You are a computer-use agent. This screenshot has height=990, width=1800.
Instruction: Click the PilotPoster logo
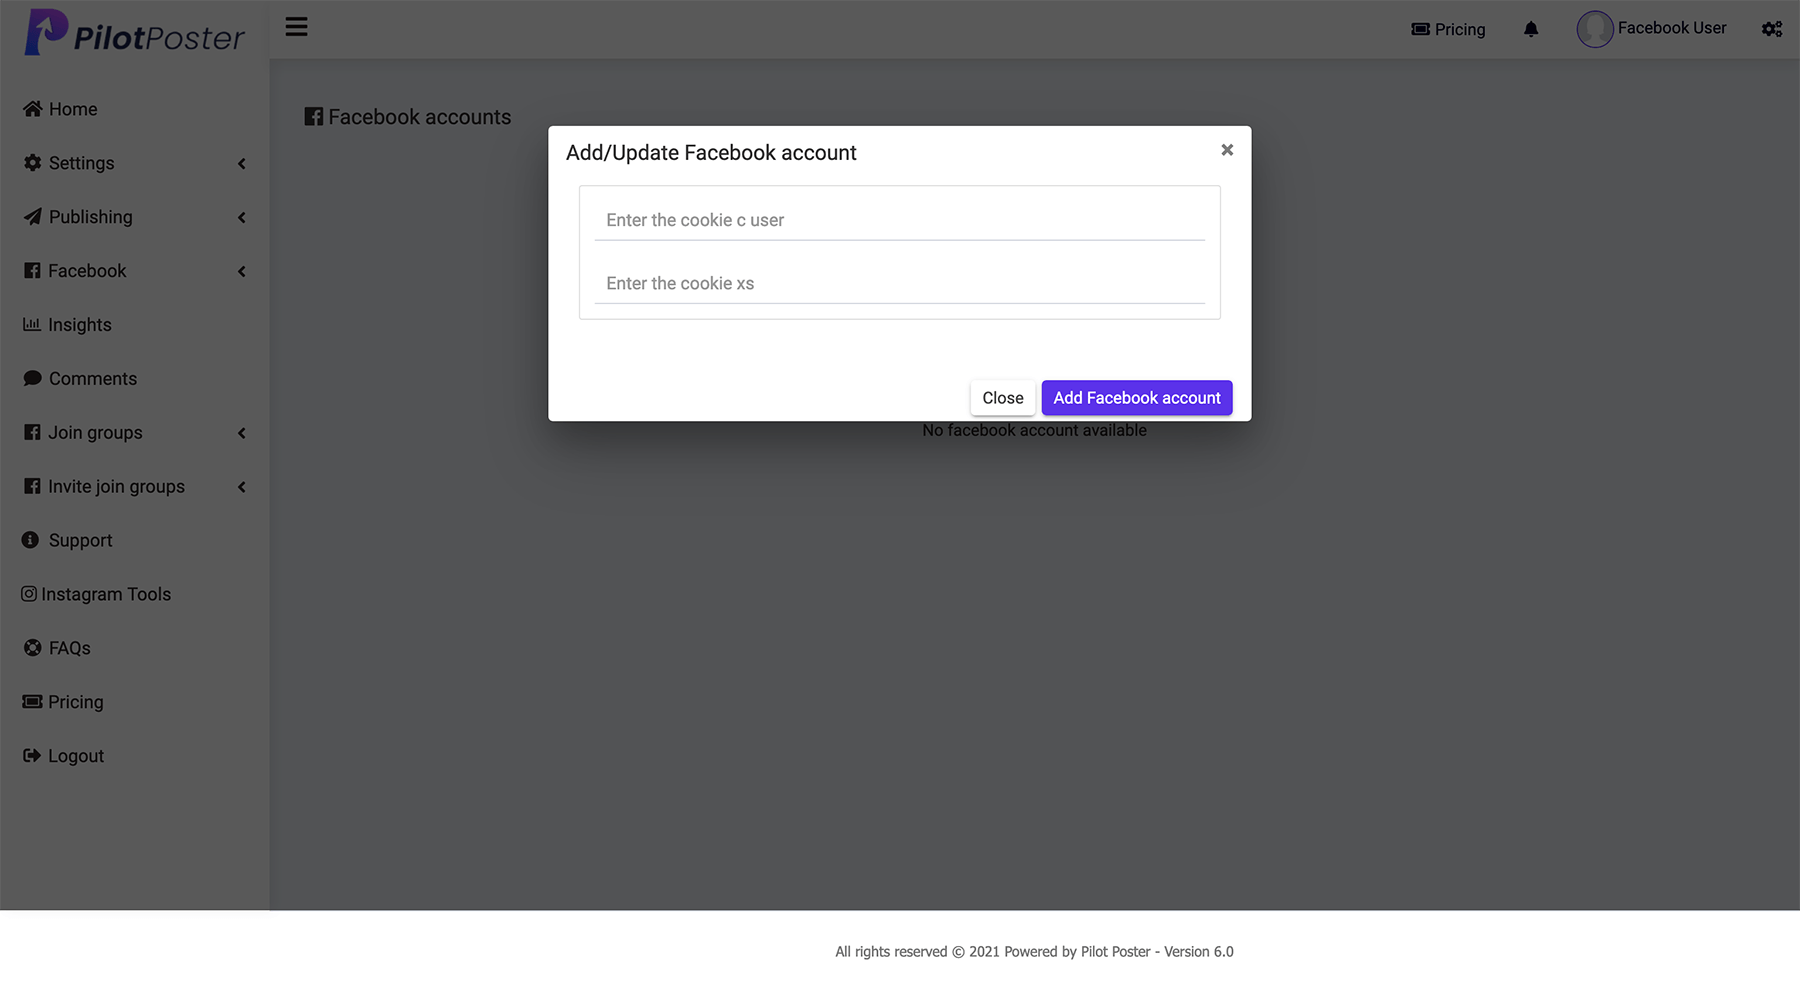(134, 32)
